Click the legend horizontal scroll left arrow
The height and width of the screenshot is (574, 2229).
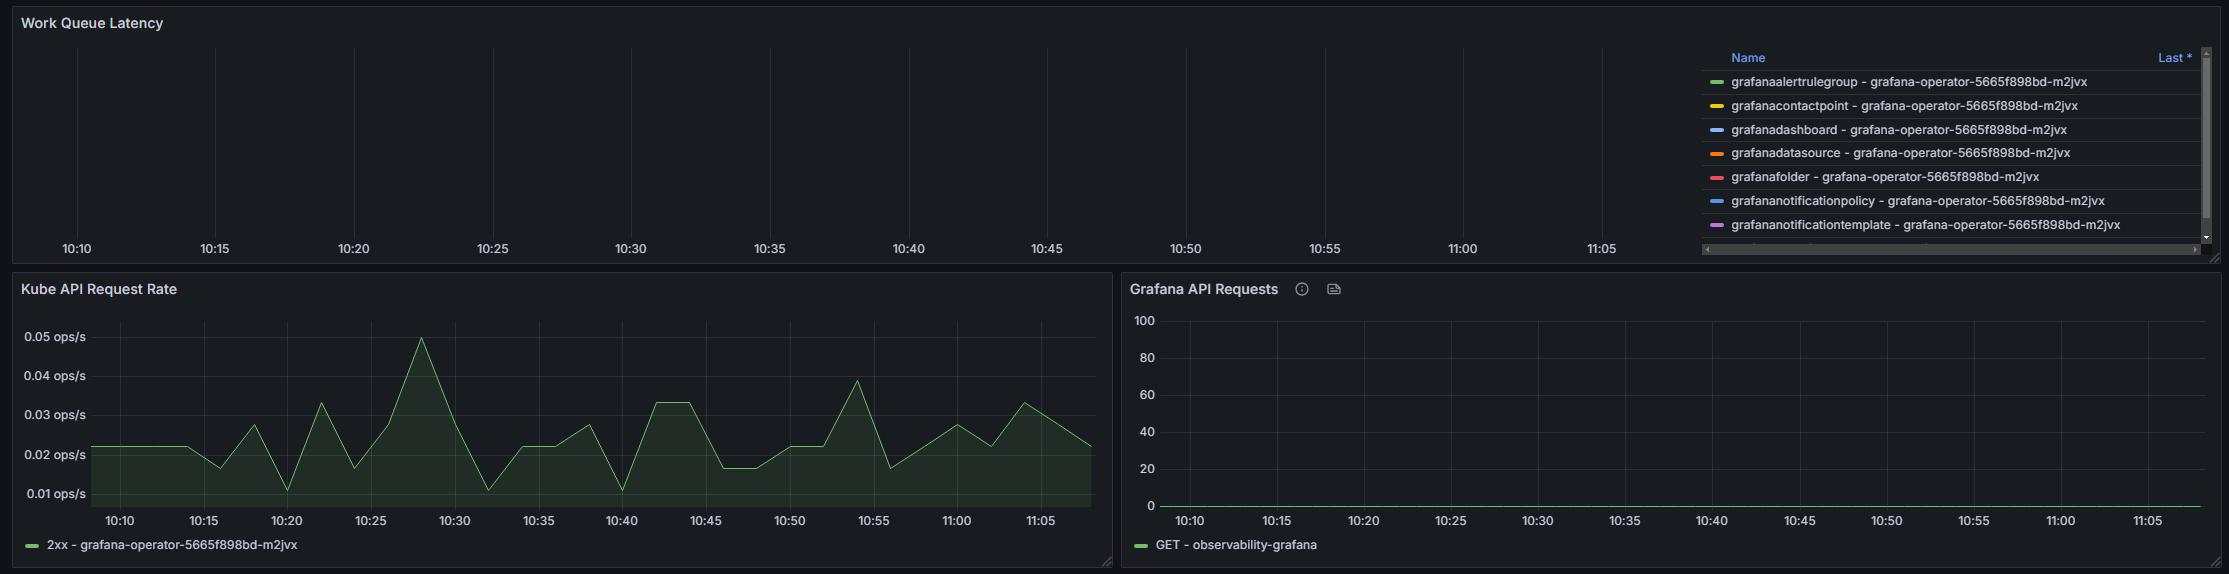coord(1707,249)
